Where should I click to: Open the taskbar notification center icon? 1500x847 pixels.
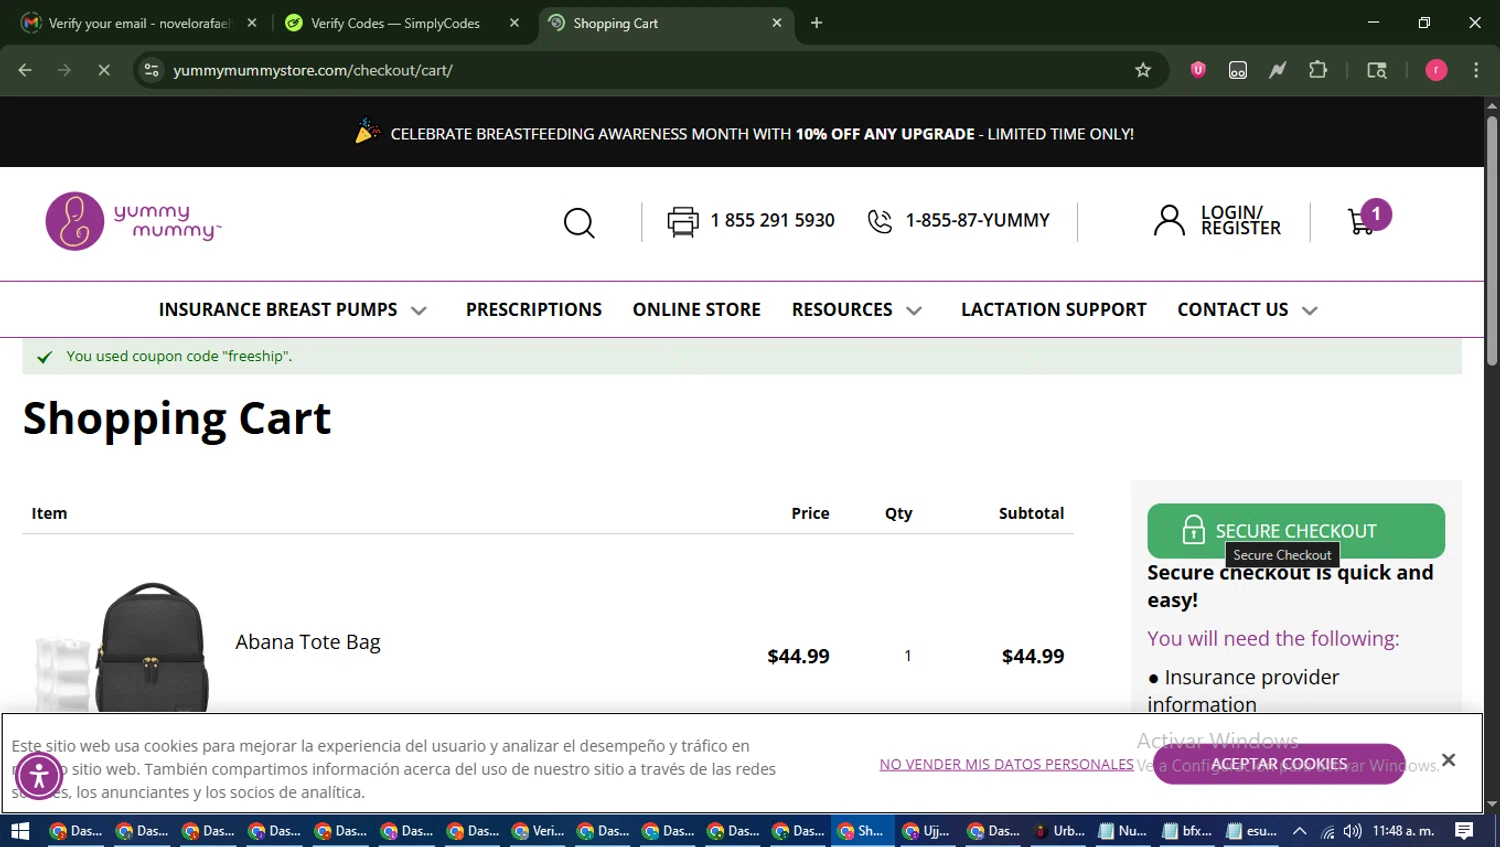[1464, 831]
